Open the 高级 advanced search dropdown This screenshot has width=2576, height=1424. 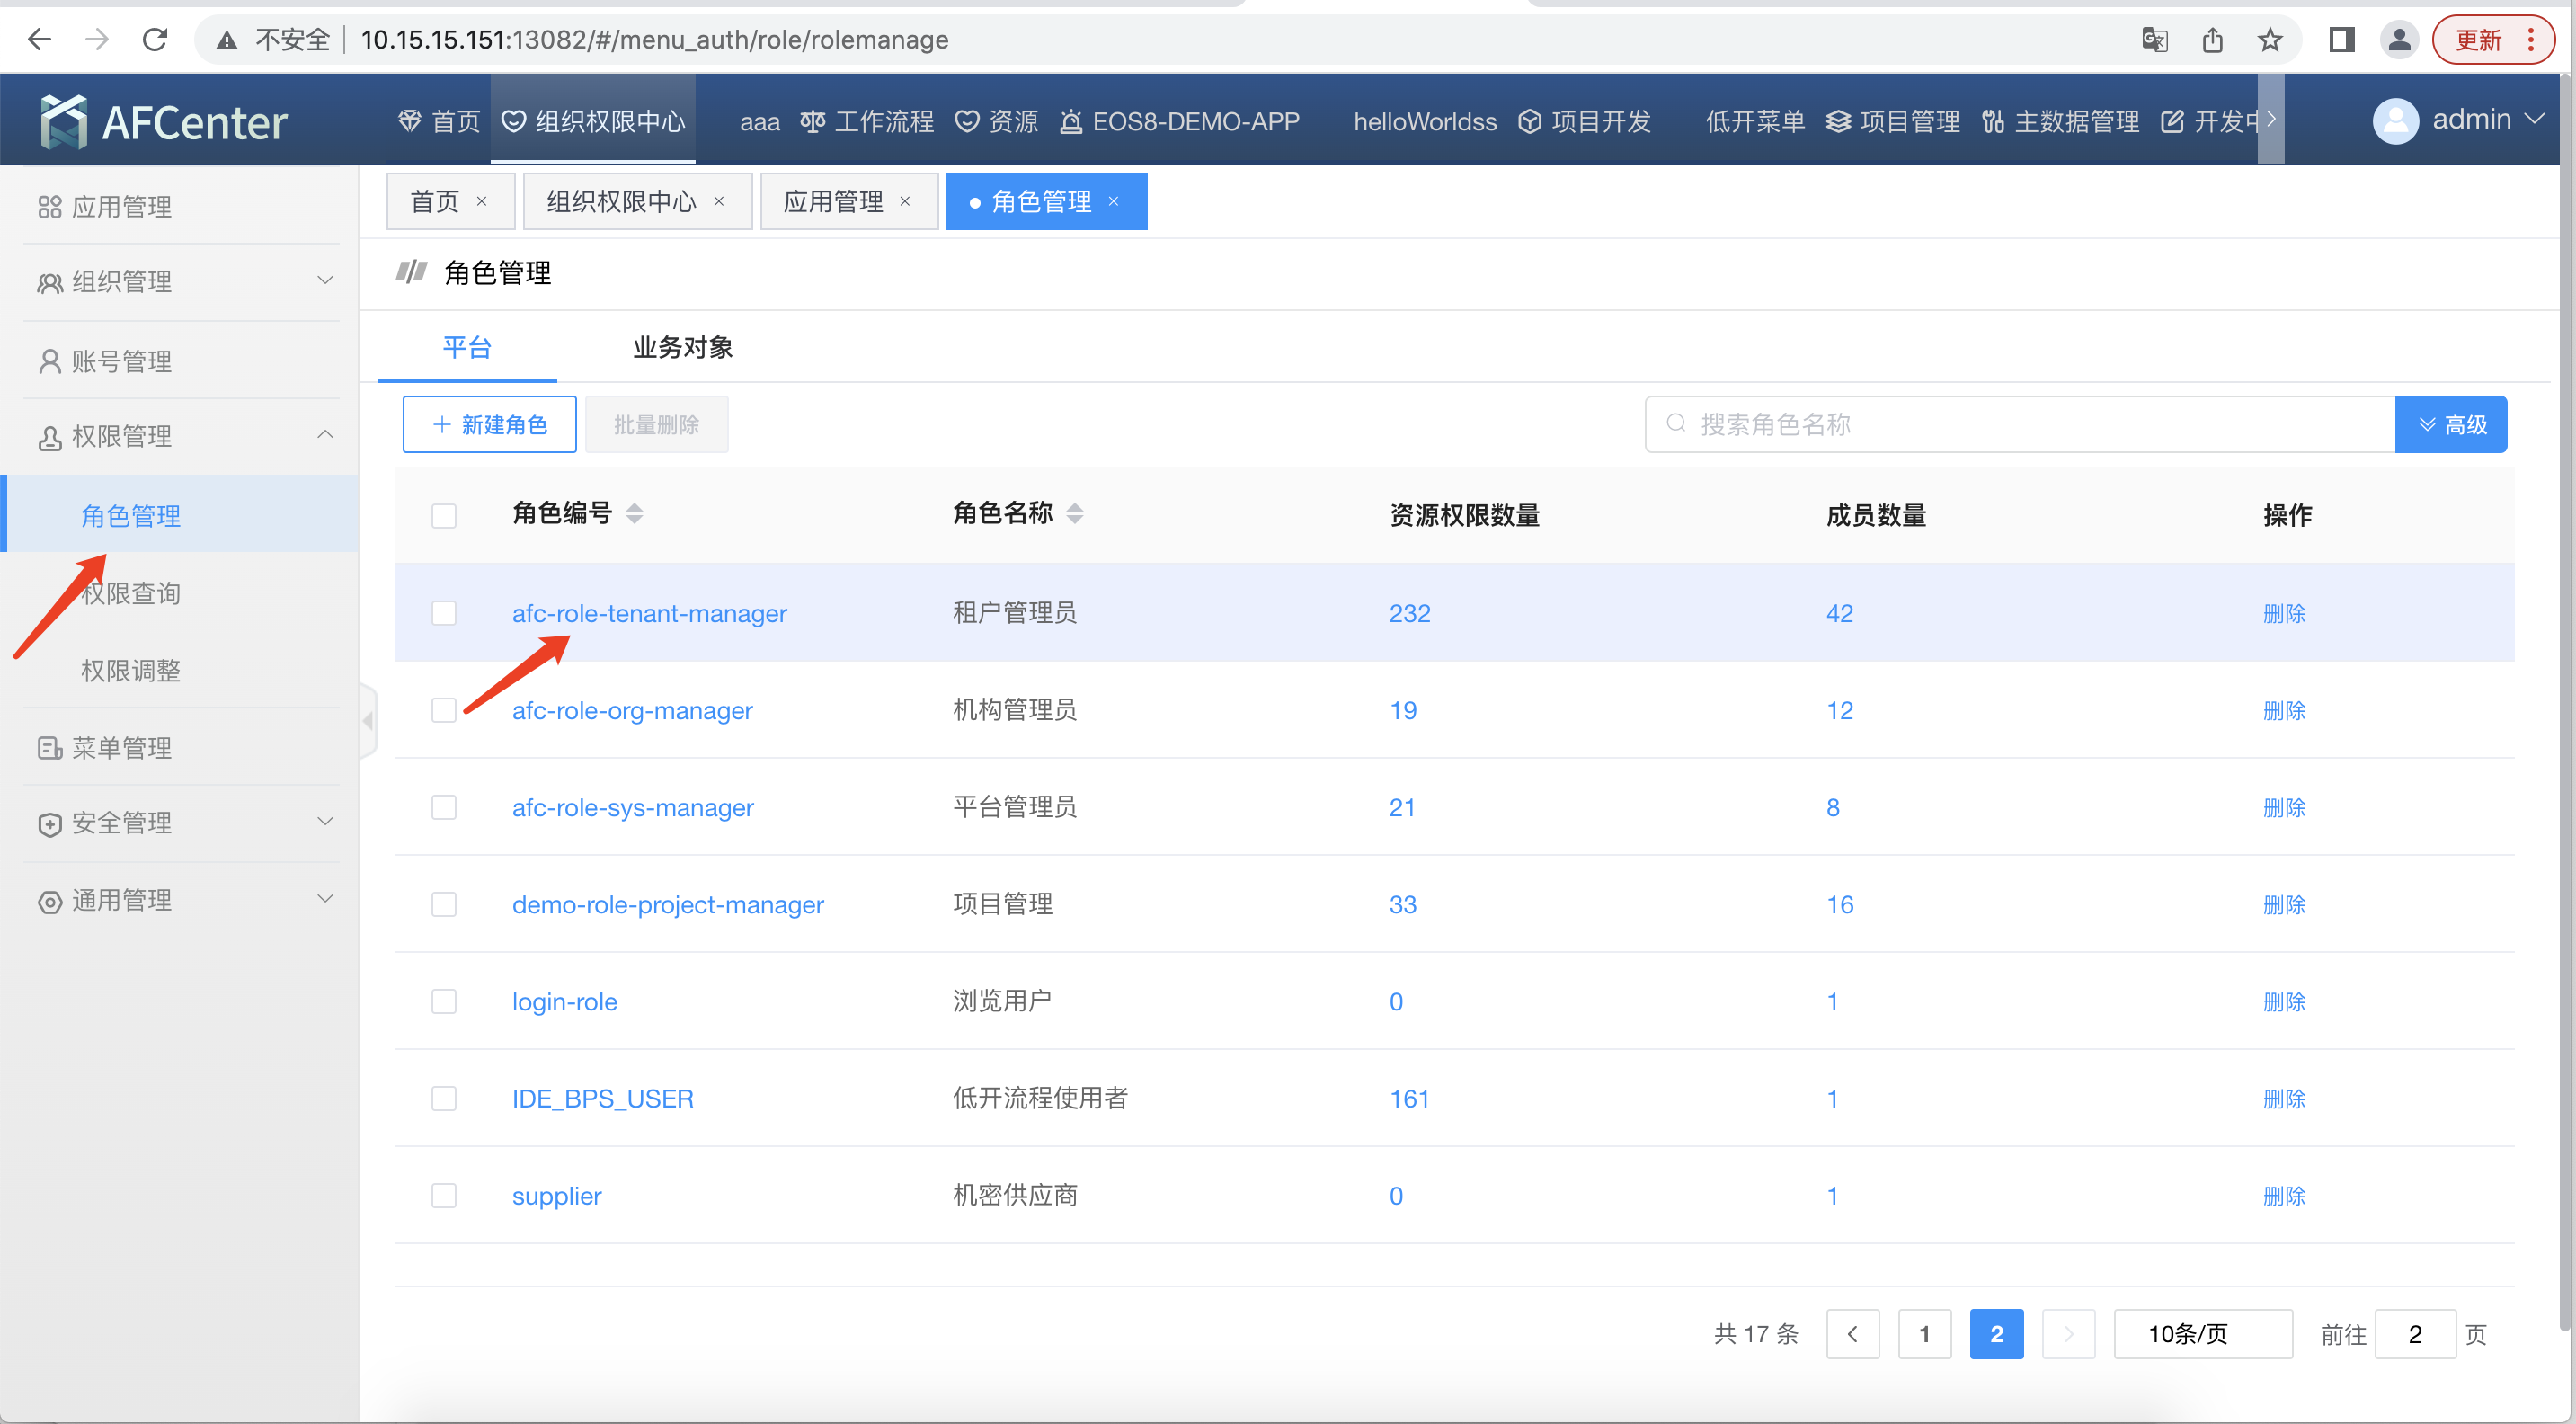tap(2451, 424)
